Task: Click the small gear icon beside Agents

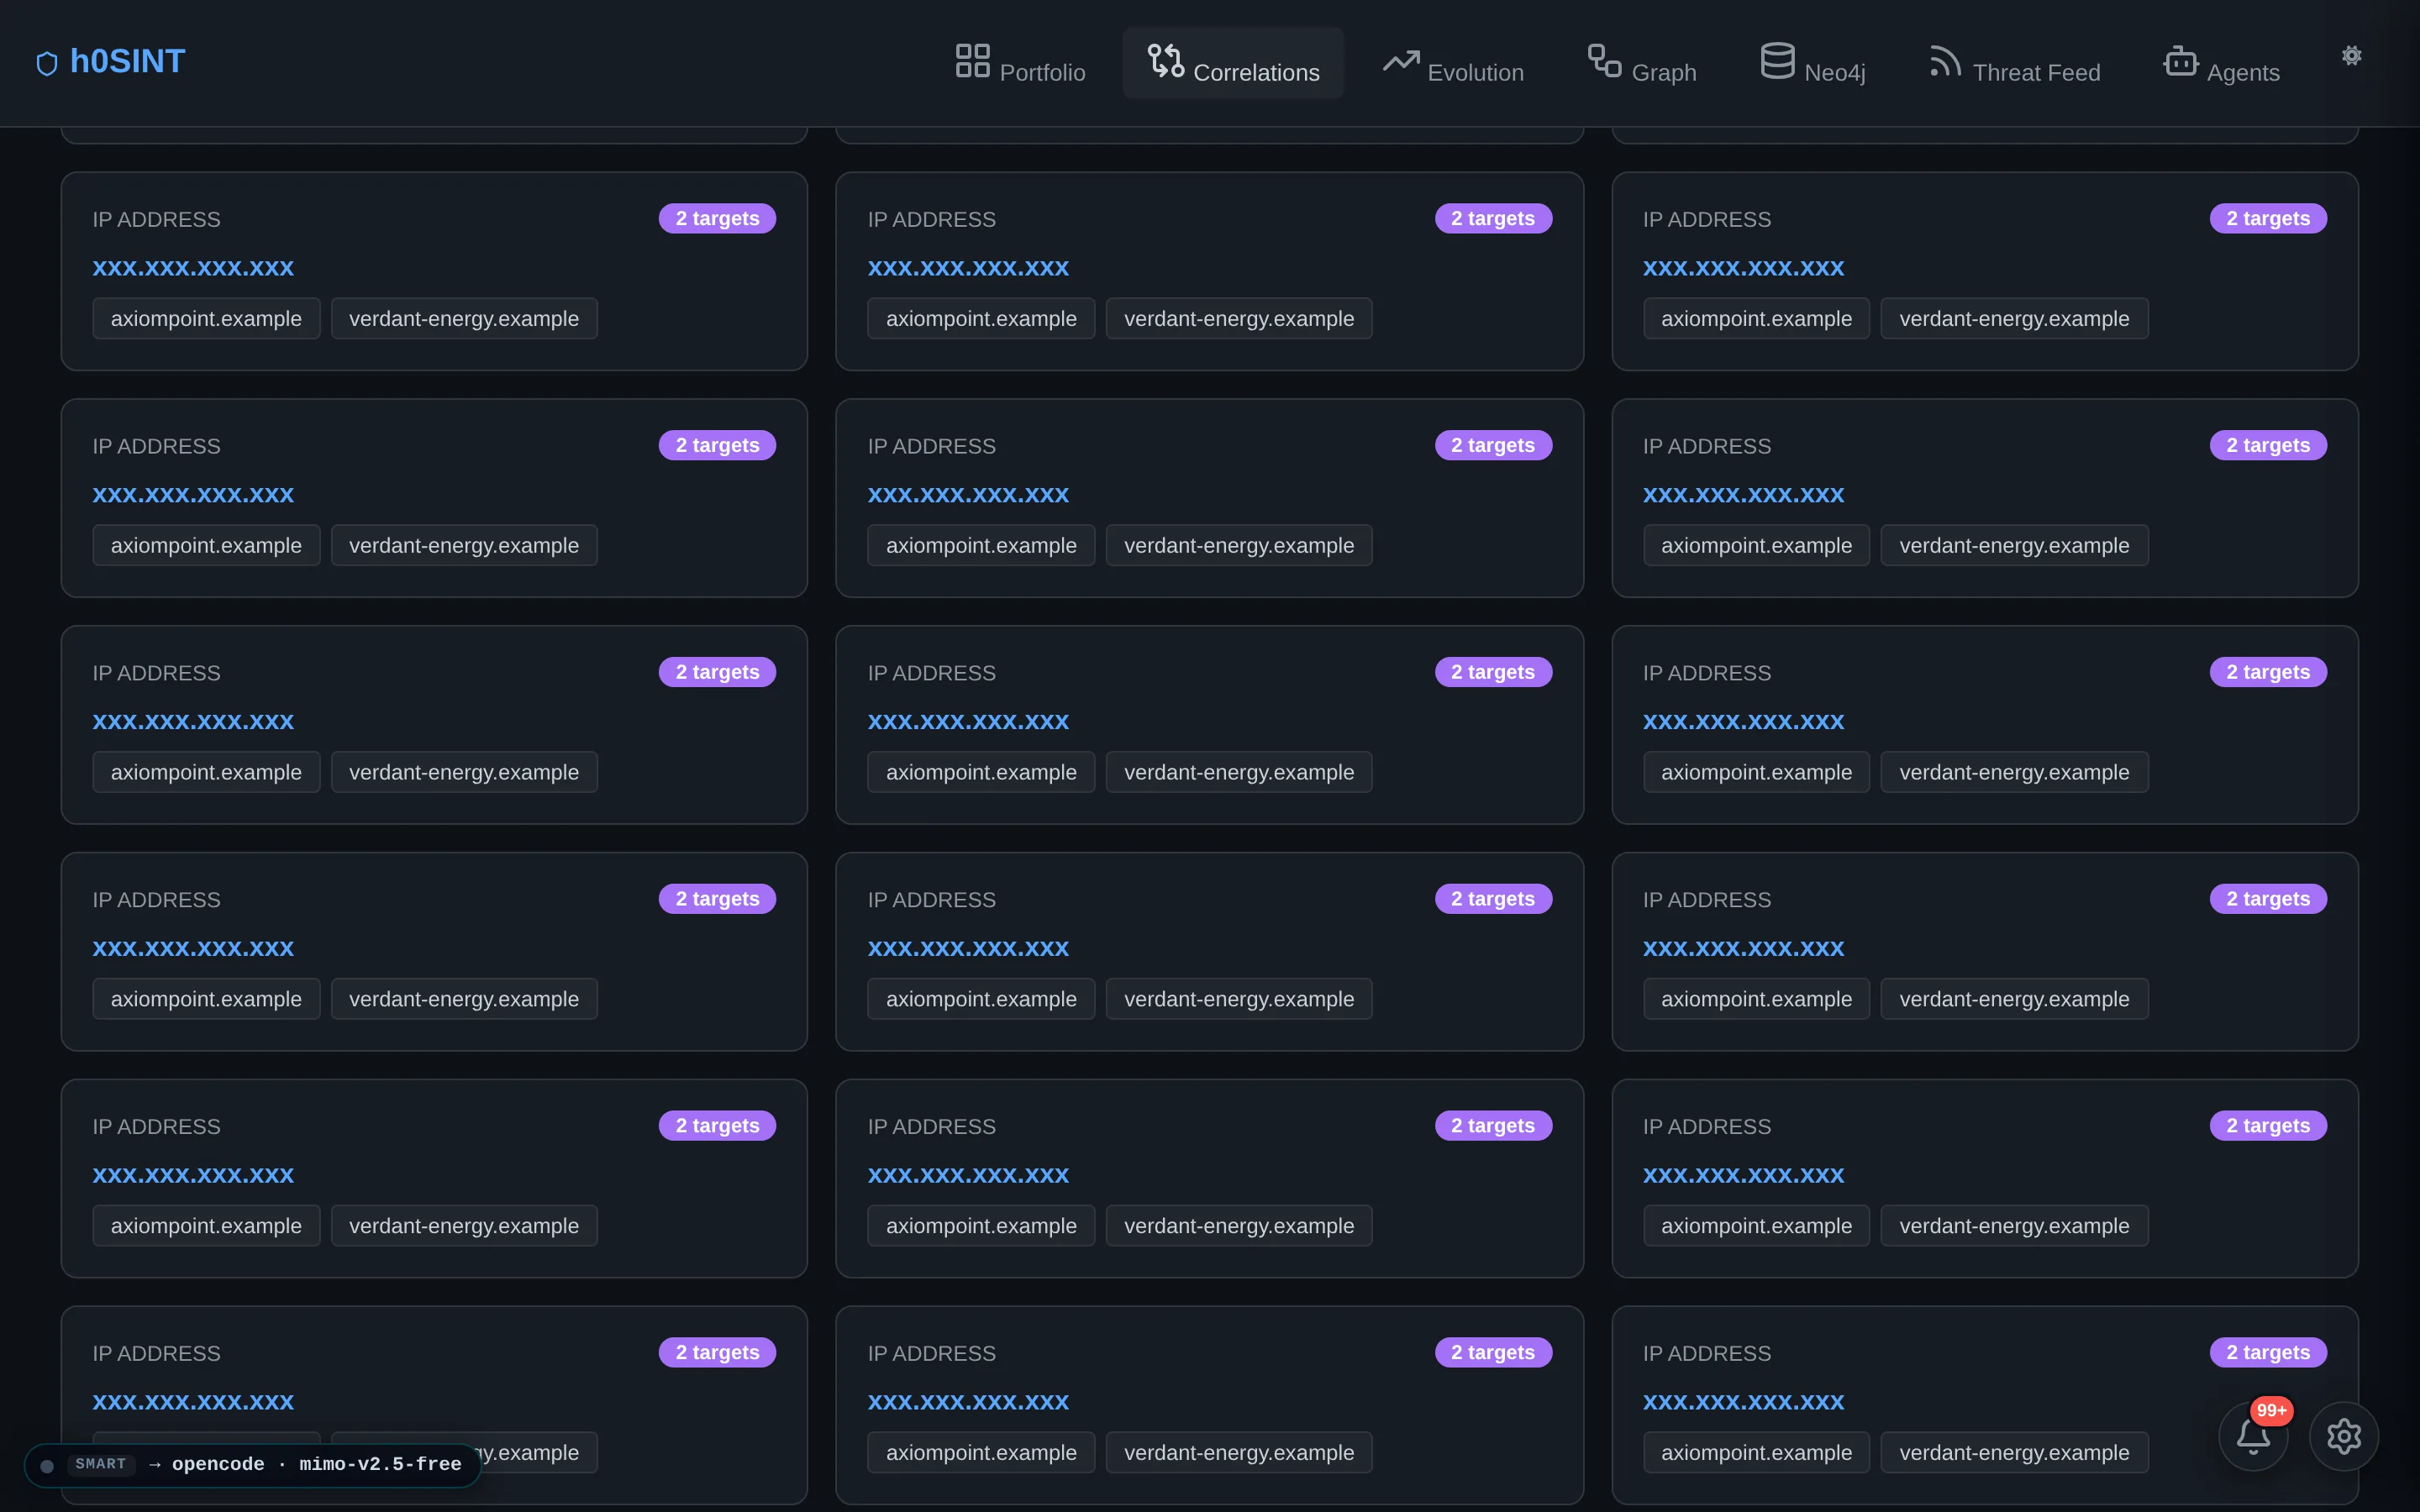Action: (2351, 56)
